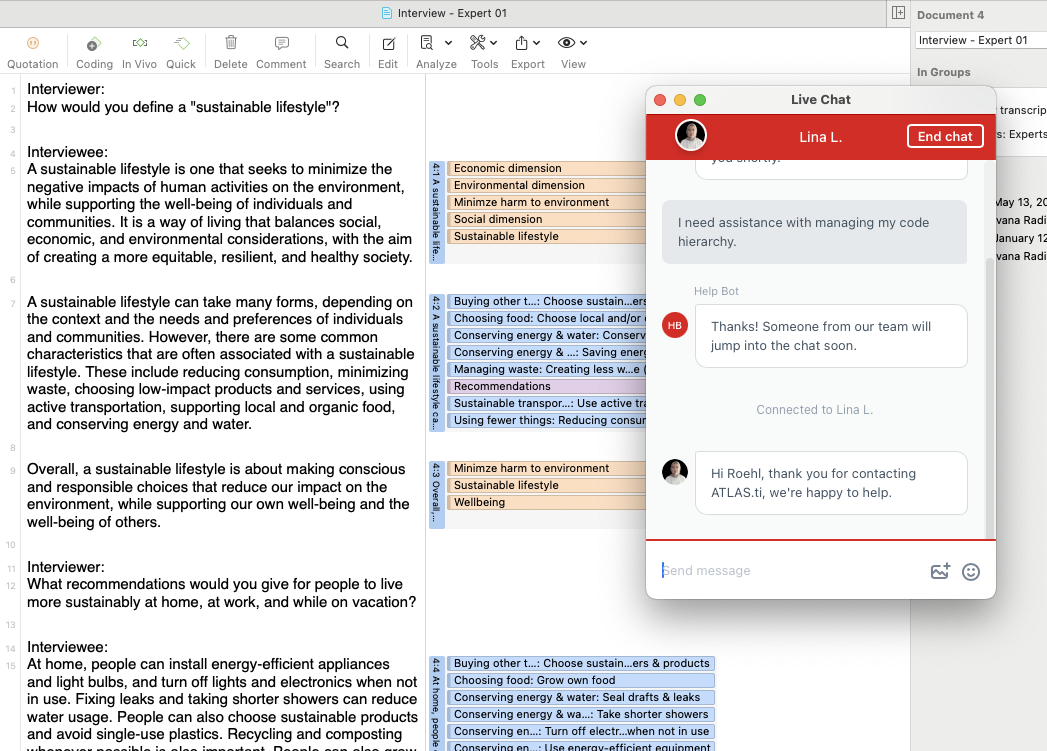Open the View options dropdown
1047x751 pixels.
pyautogui.click(x=573, y=44)
